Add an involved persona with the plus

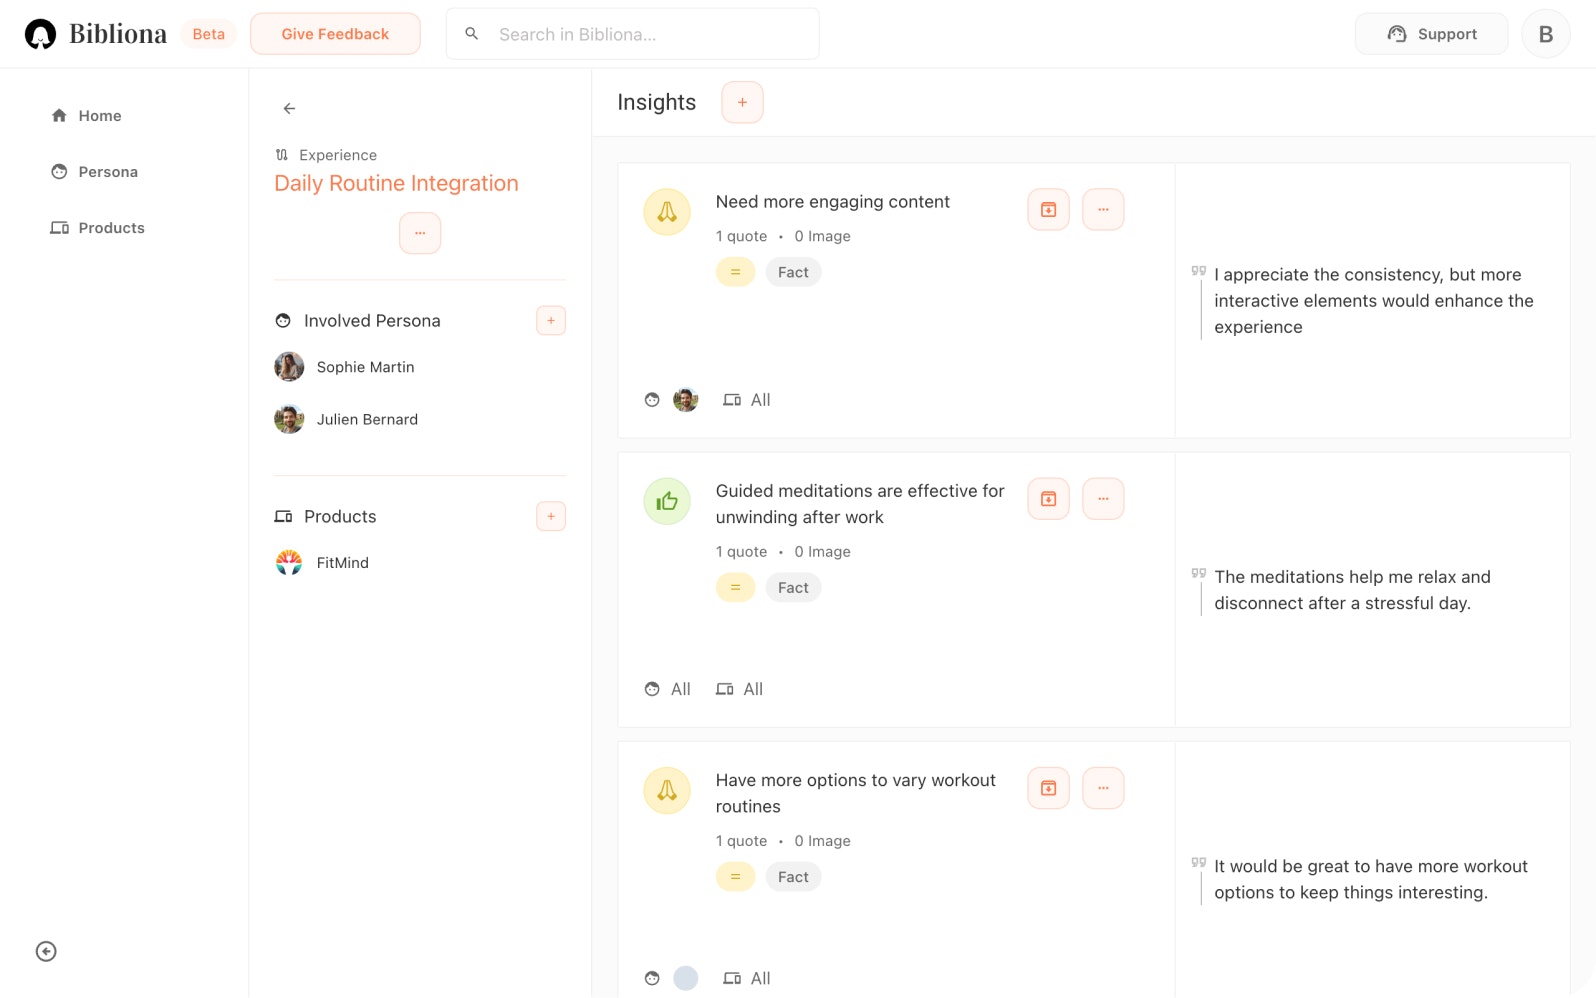coord(551,320)
